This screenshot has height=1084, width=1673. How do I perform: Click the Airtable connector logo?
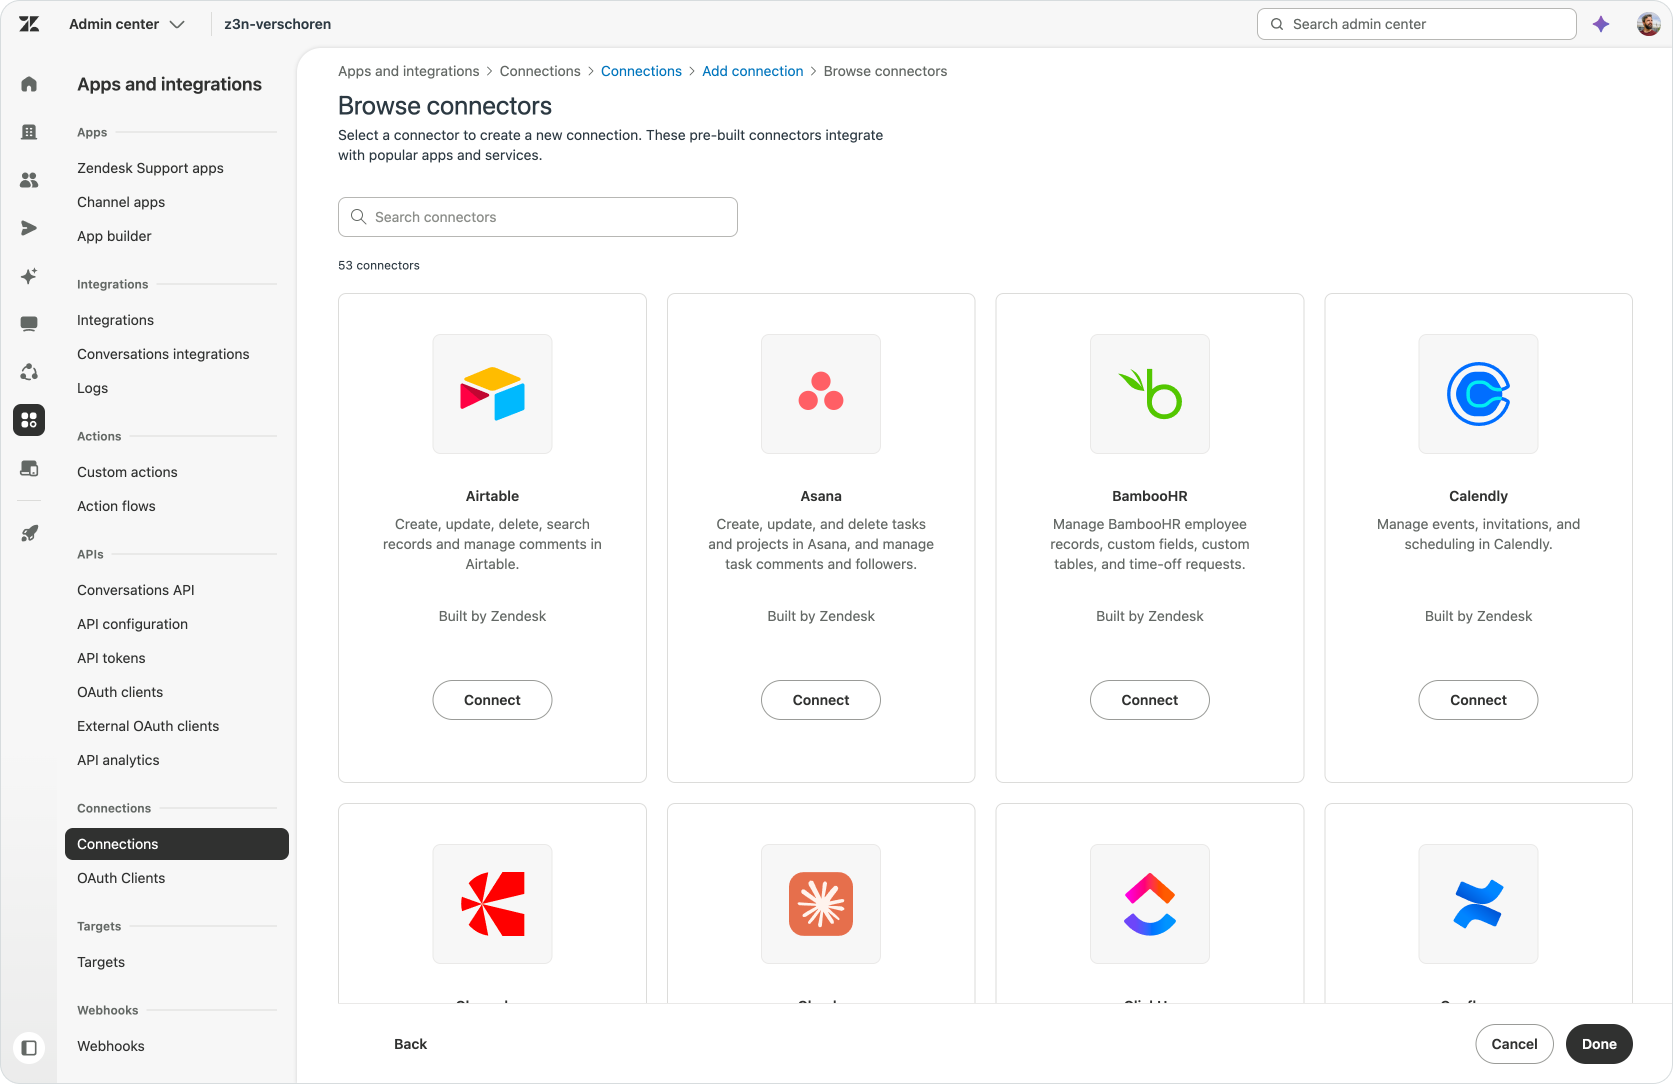click(x=492, y=394)
